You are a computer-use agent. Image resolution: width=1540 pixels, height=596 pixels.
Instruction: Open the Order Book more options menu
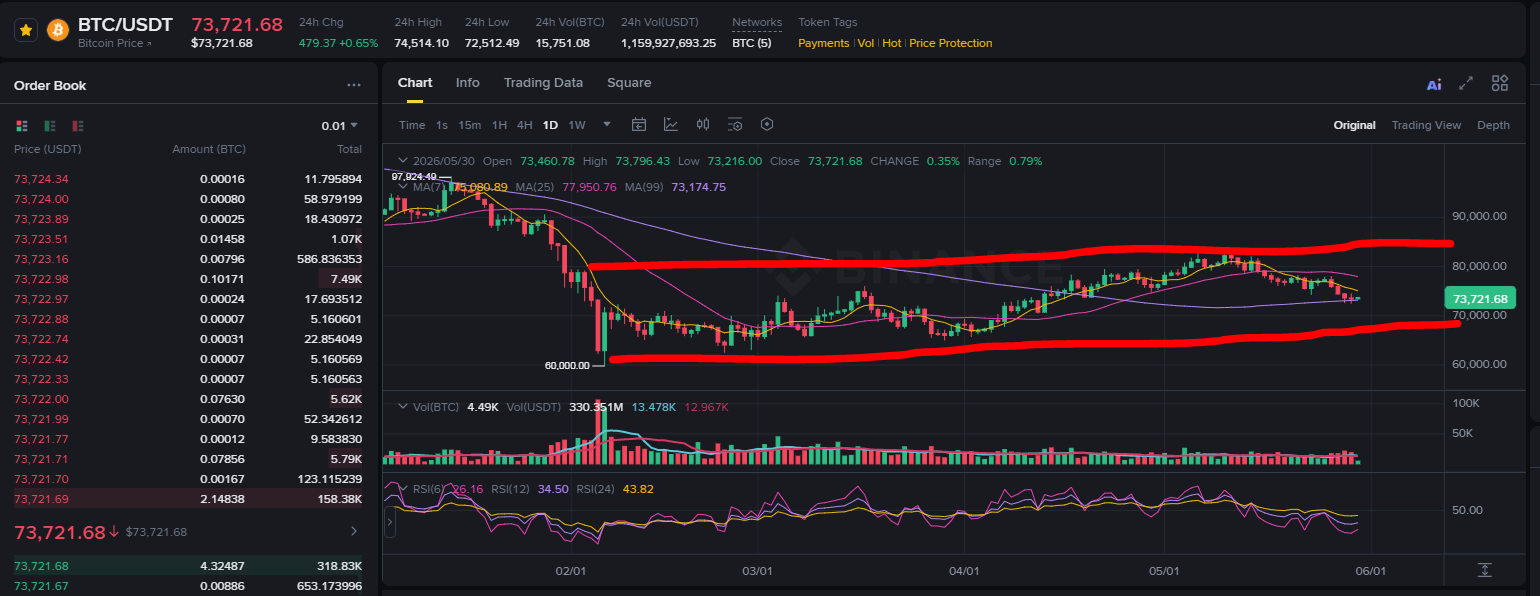pos(354,85)
